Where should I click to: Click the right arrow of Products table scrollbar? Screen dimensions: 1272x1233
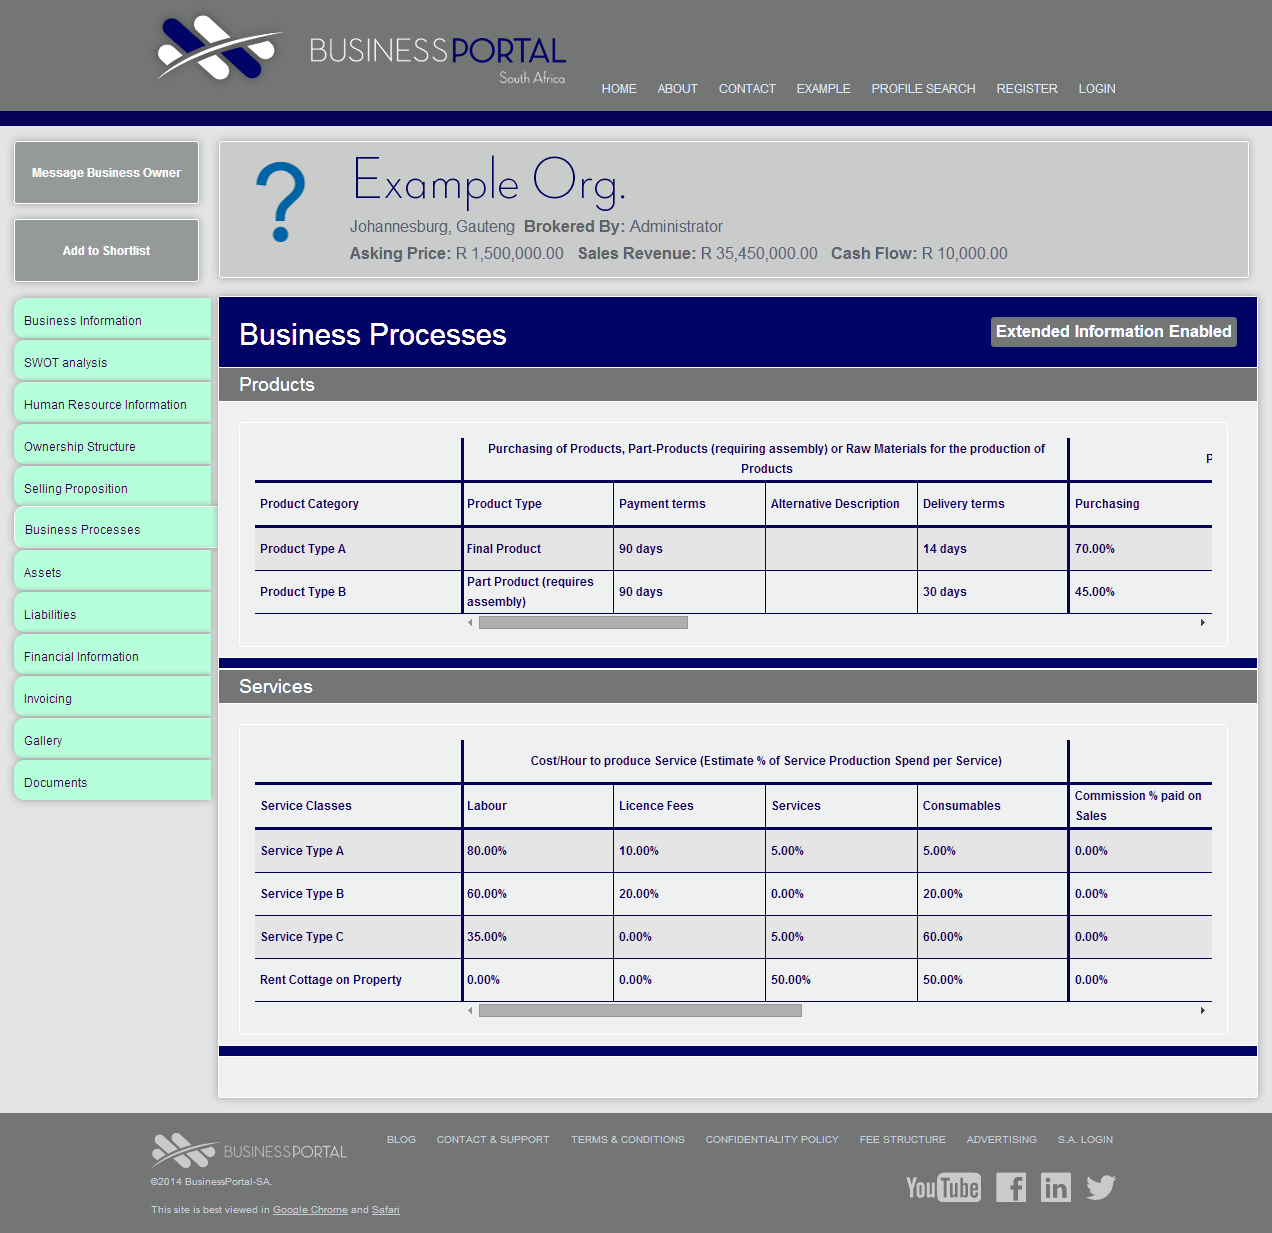[1202, 622]
